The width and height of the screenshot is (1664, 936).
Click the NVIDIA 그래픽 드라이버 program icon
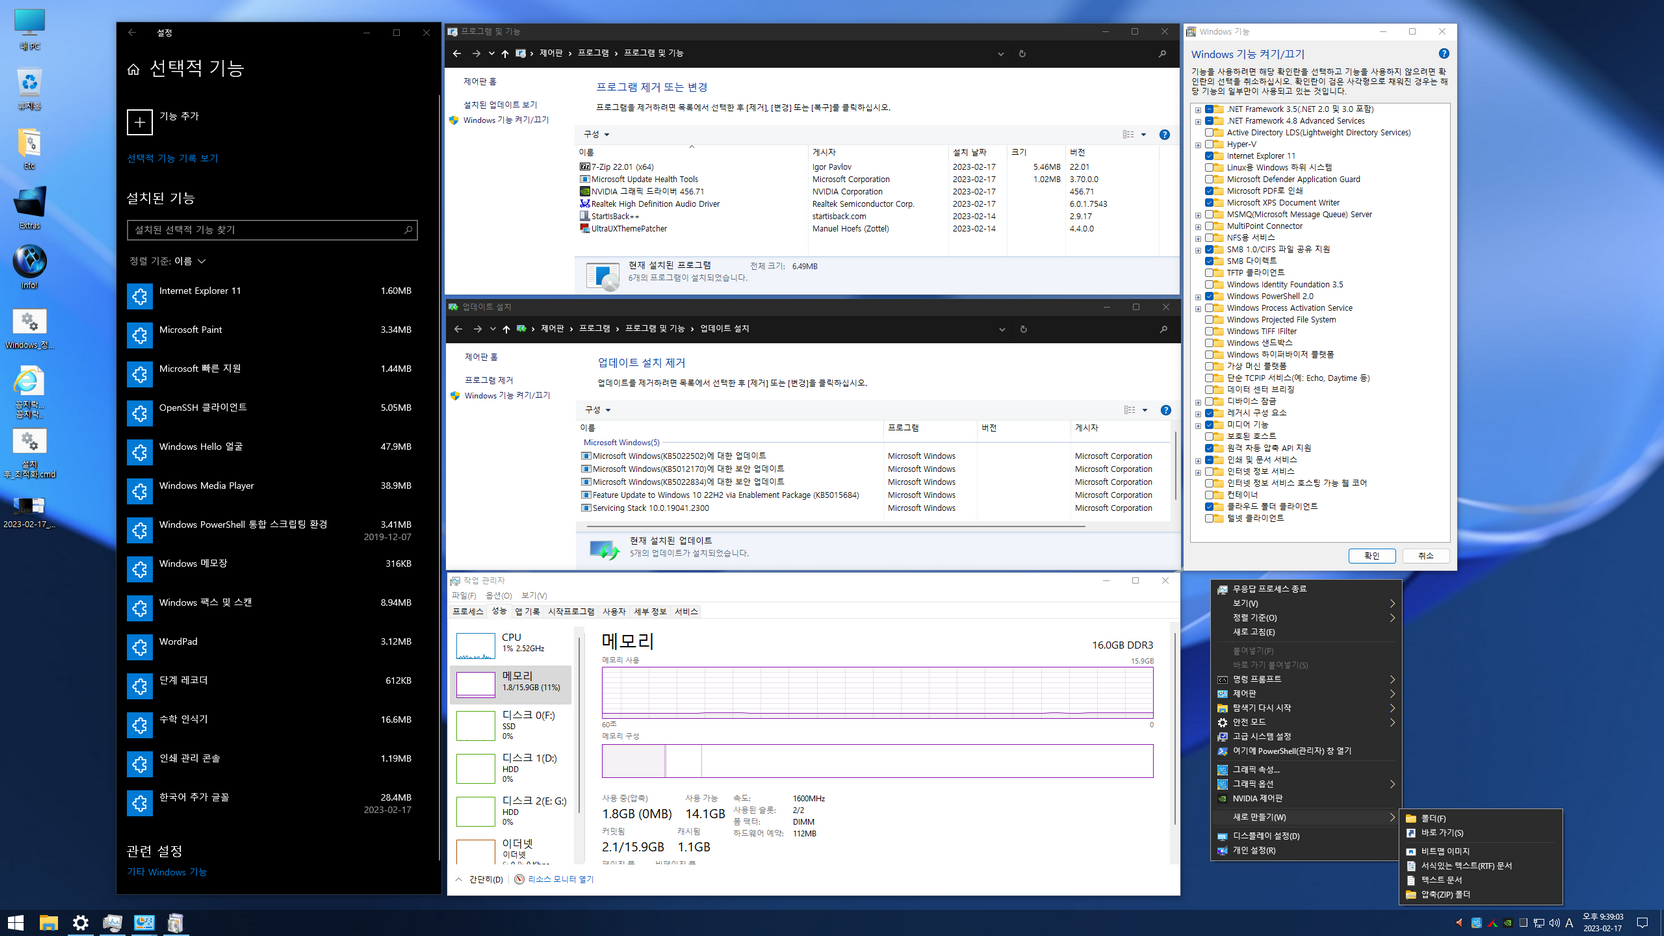coord(585,191)
